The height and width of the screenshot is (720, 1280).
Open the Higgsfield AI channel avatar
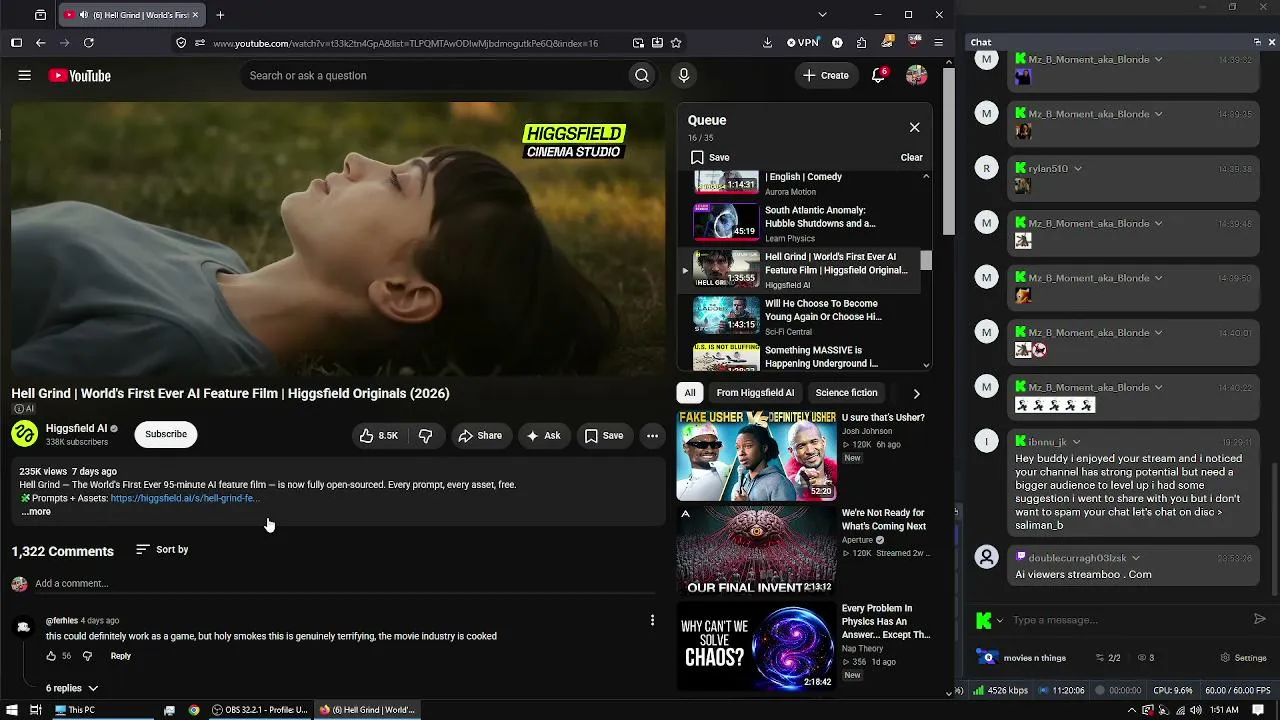pyautogui.click(x=24, y=434)
